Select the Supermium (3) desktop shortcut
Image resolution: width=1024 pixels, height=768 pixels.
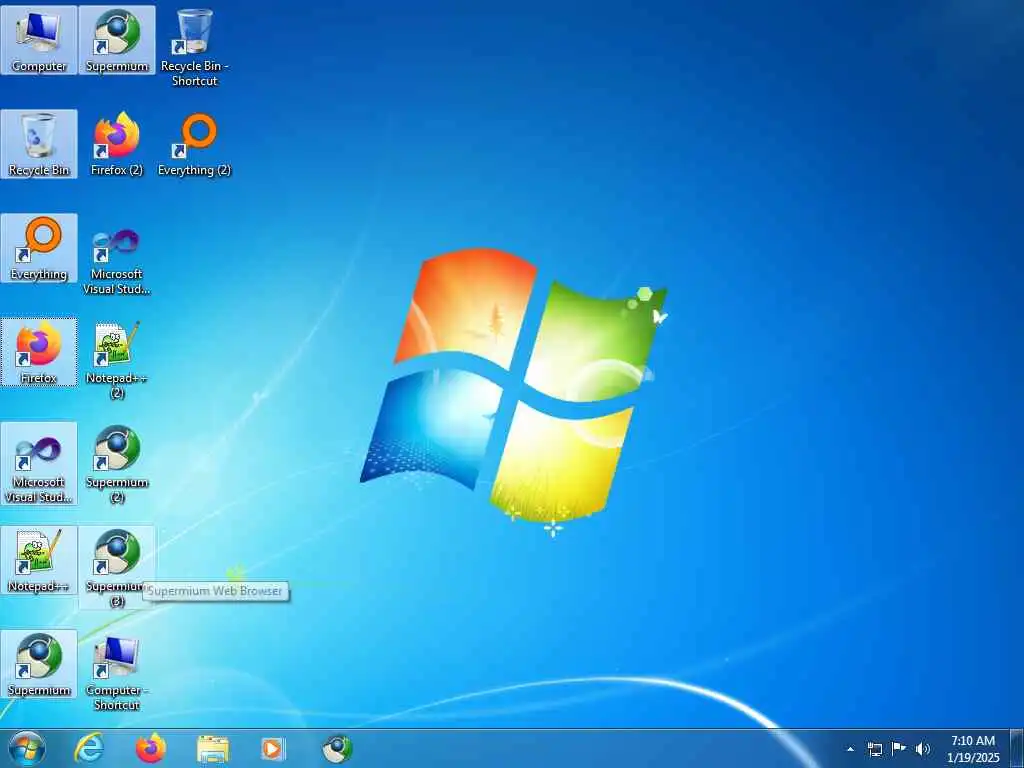(x=117, y=568)
